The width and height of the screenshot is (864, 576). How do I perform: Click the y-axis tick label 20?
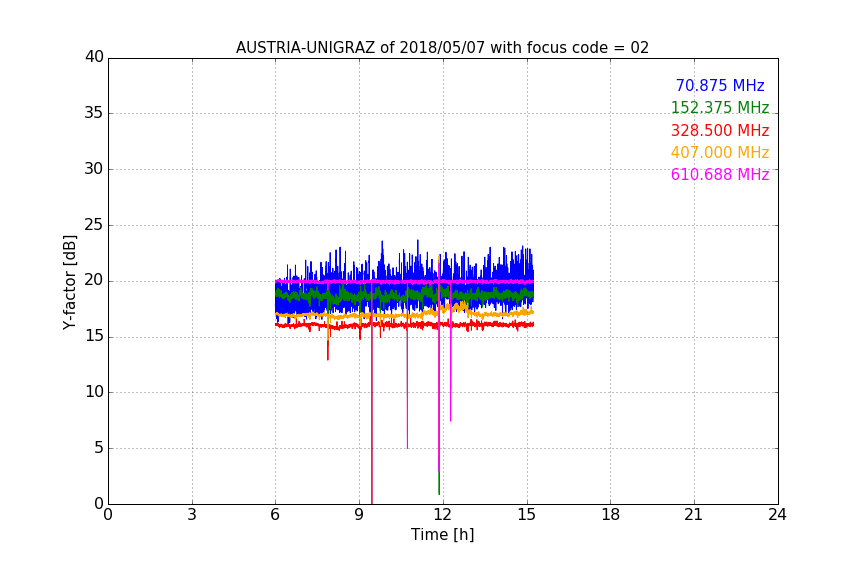coord(94,280)
